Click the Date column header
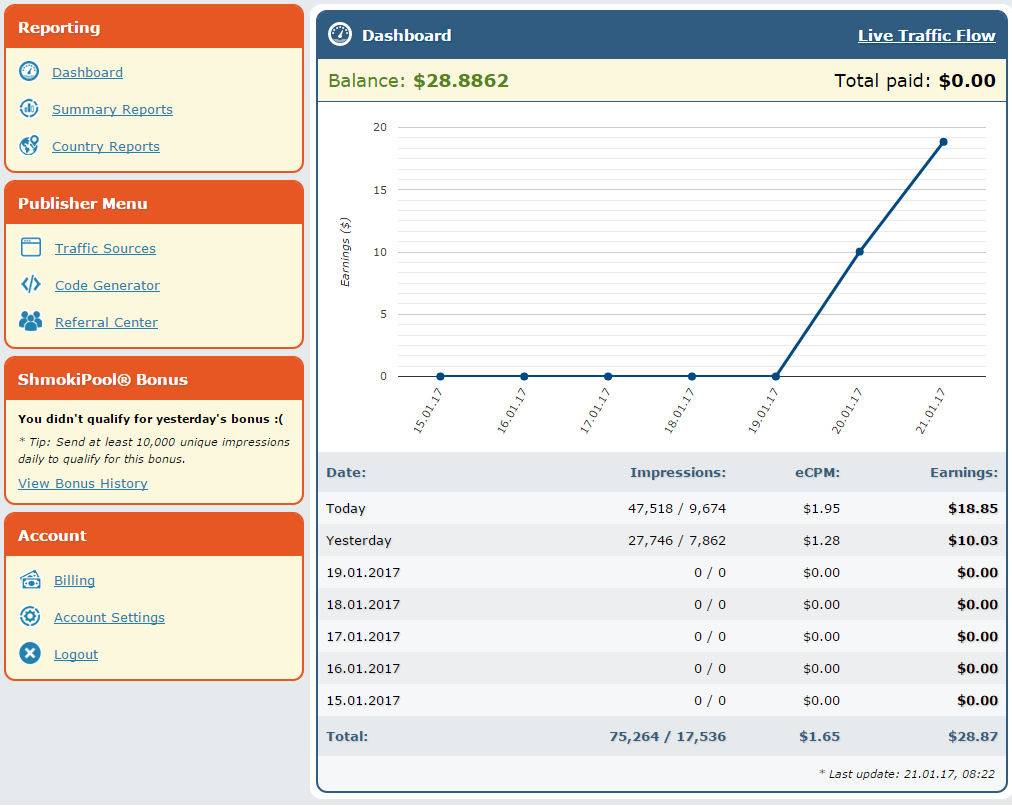Screen dimensions: 1012x806 click(346, 472)
